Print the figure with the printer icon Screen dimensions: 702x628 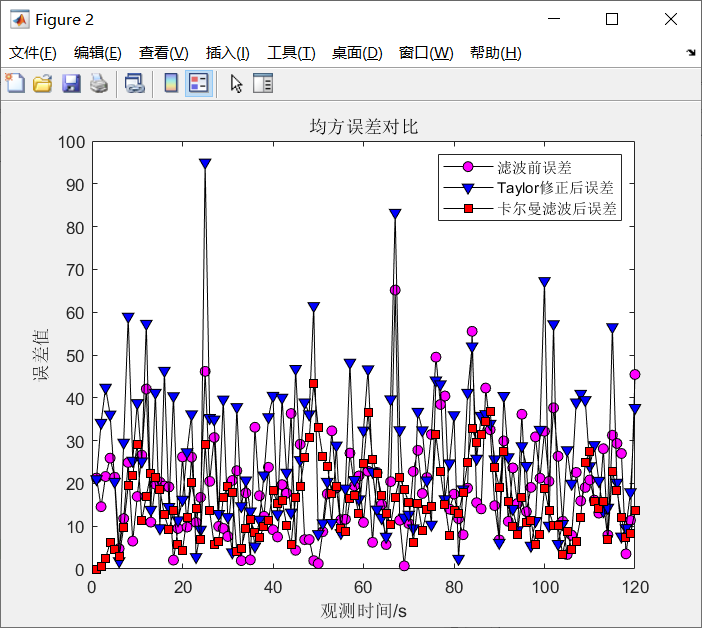click(x=99, y=83)
